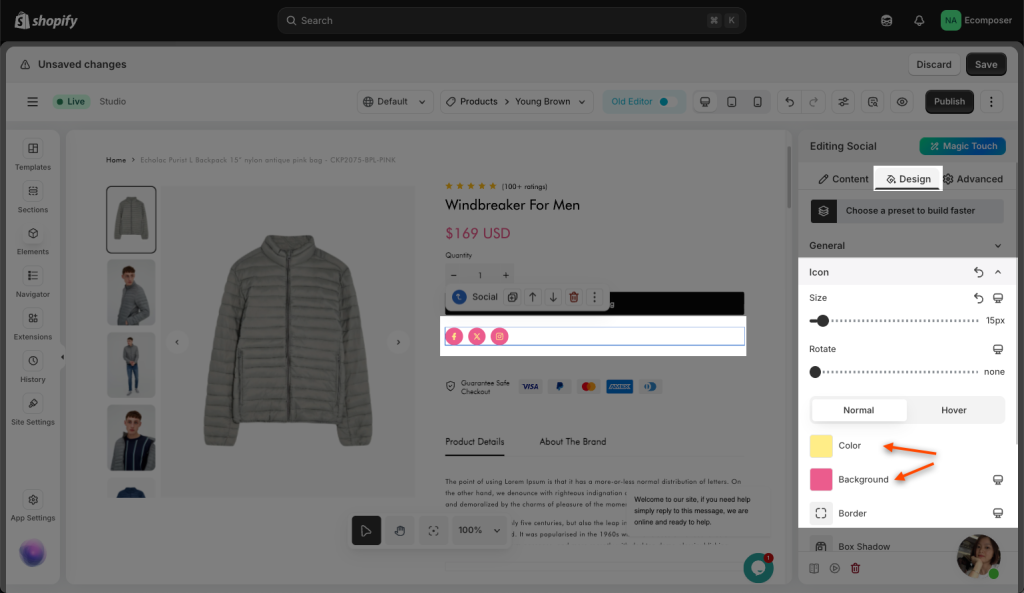The height and width of the screenshot is (593, 1024).
Task: Open the 100% zoom level dropdown
Action: (479, 531)
